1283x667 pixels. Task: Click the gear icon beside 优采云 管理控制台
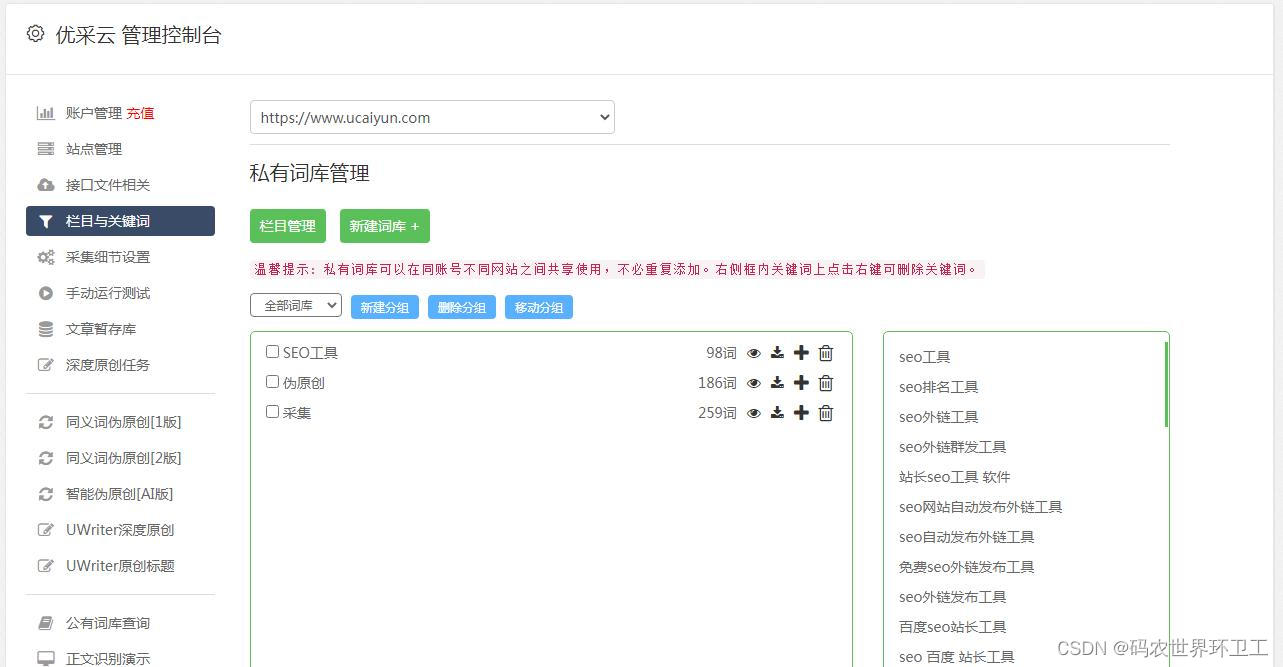click(x=35, y=34)
